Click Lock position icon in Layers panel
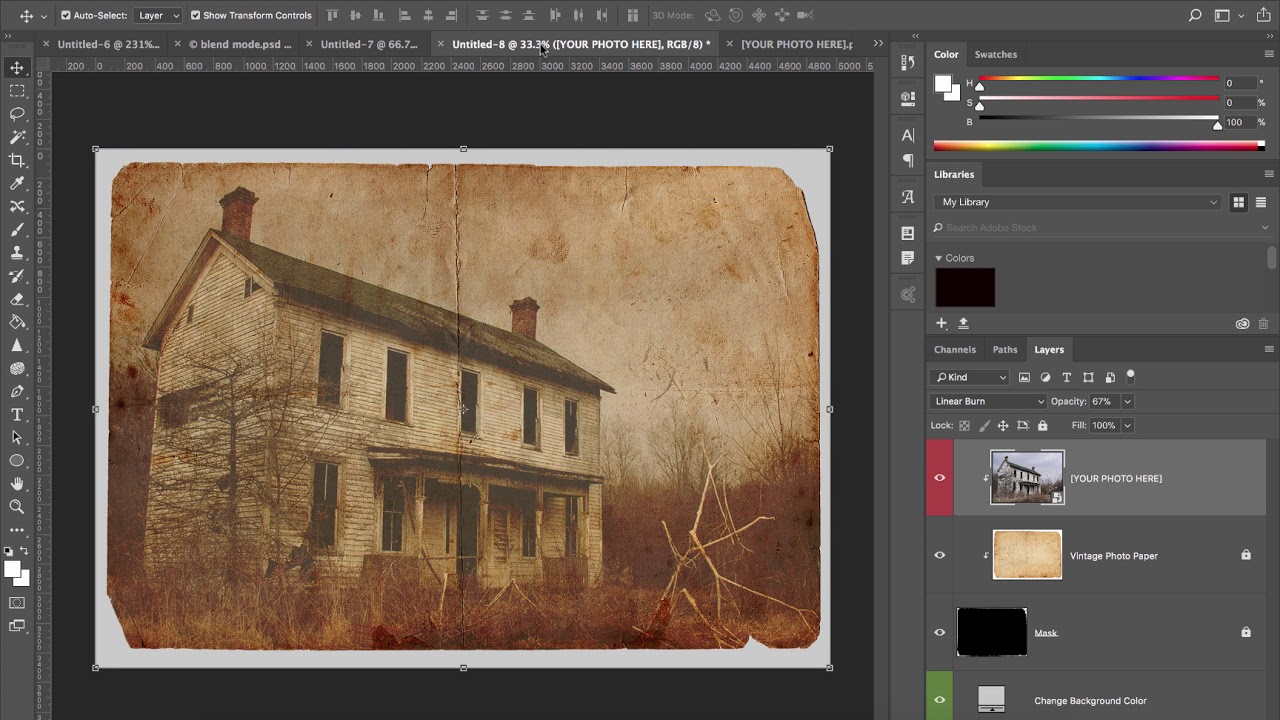Viewport: 1280px width, 720px height. [1003, 425]
